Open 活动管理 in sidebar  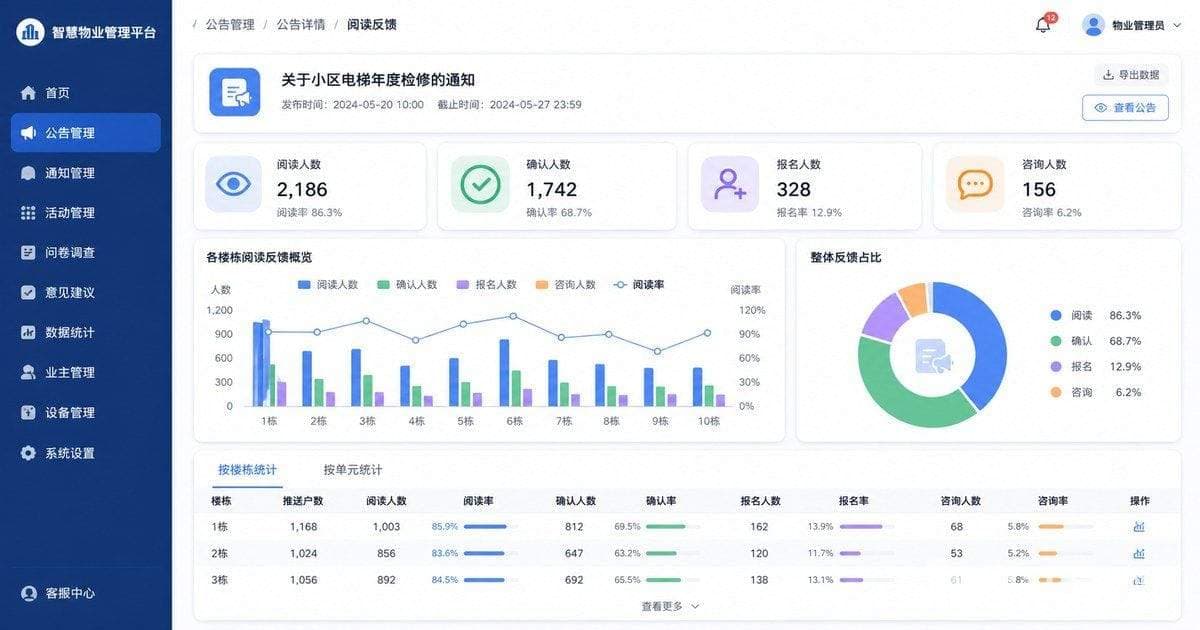click(86, 213)
